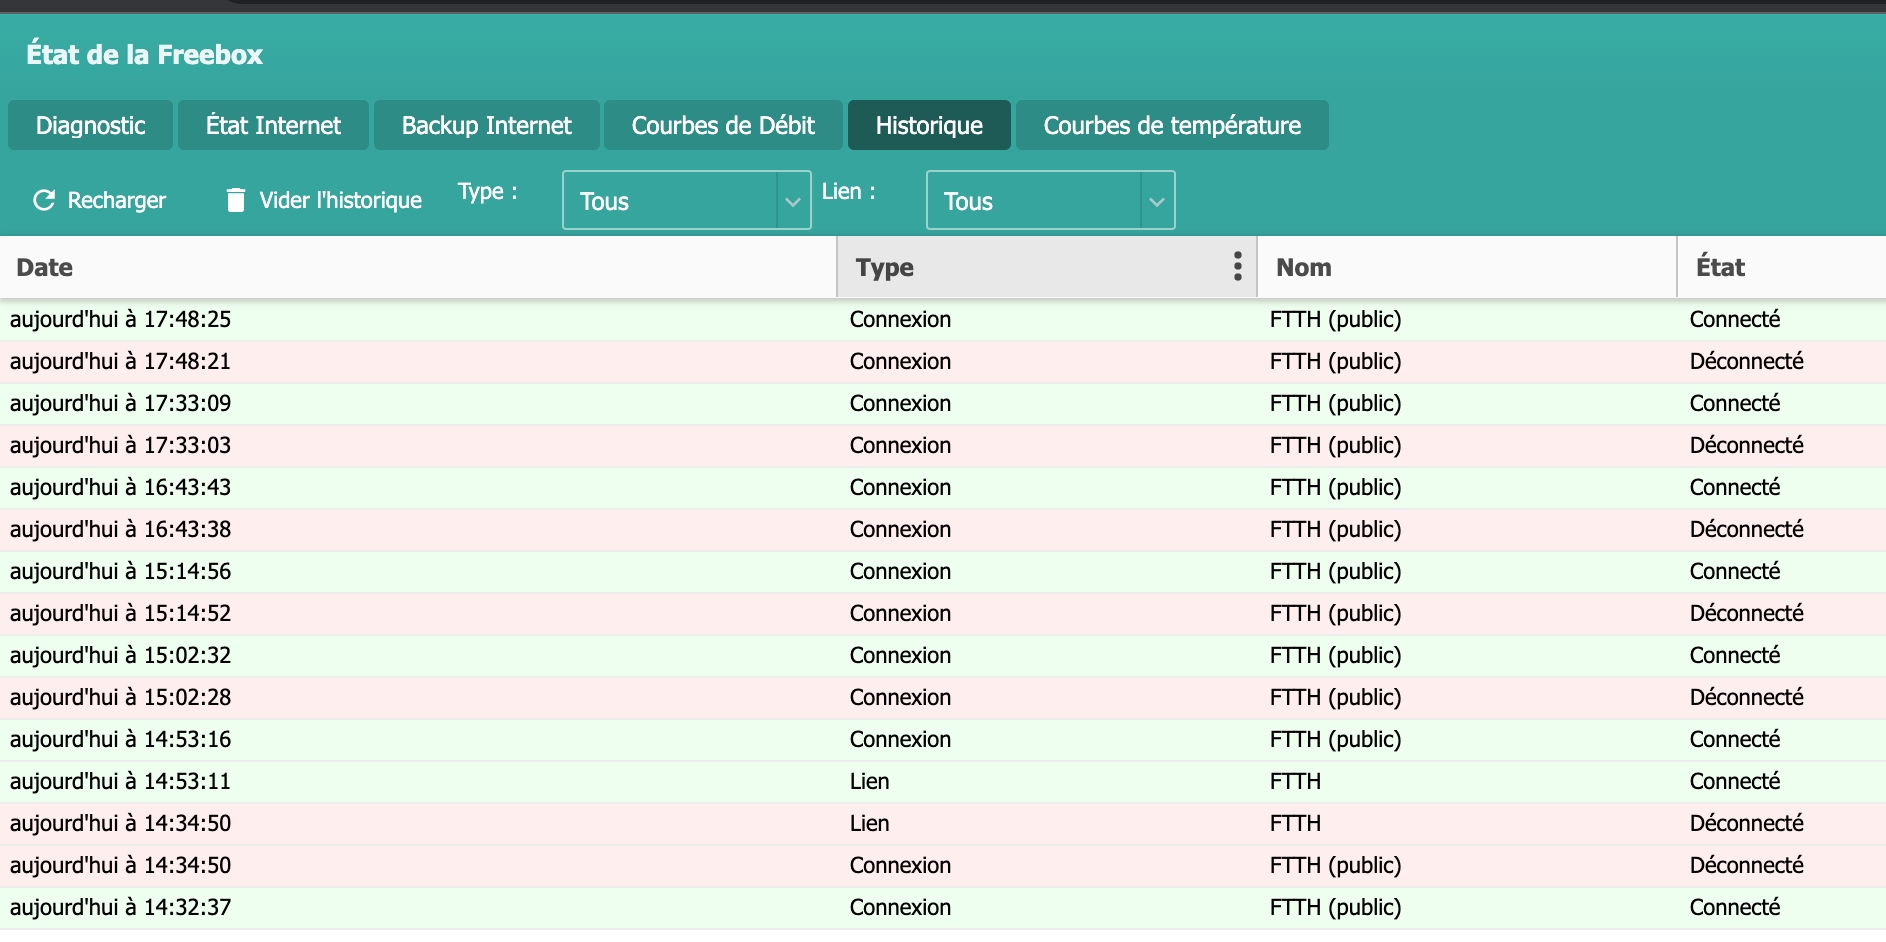Go to the Backup Internet tab
Viewport: 1886px width, 942px height.
click(x=487, y=126)
